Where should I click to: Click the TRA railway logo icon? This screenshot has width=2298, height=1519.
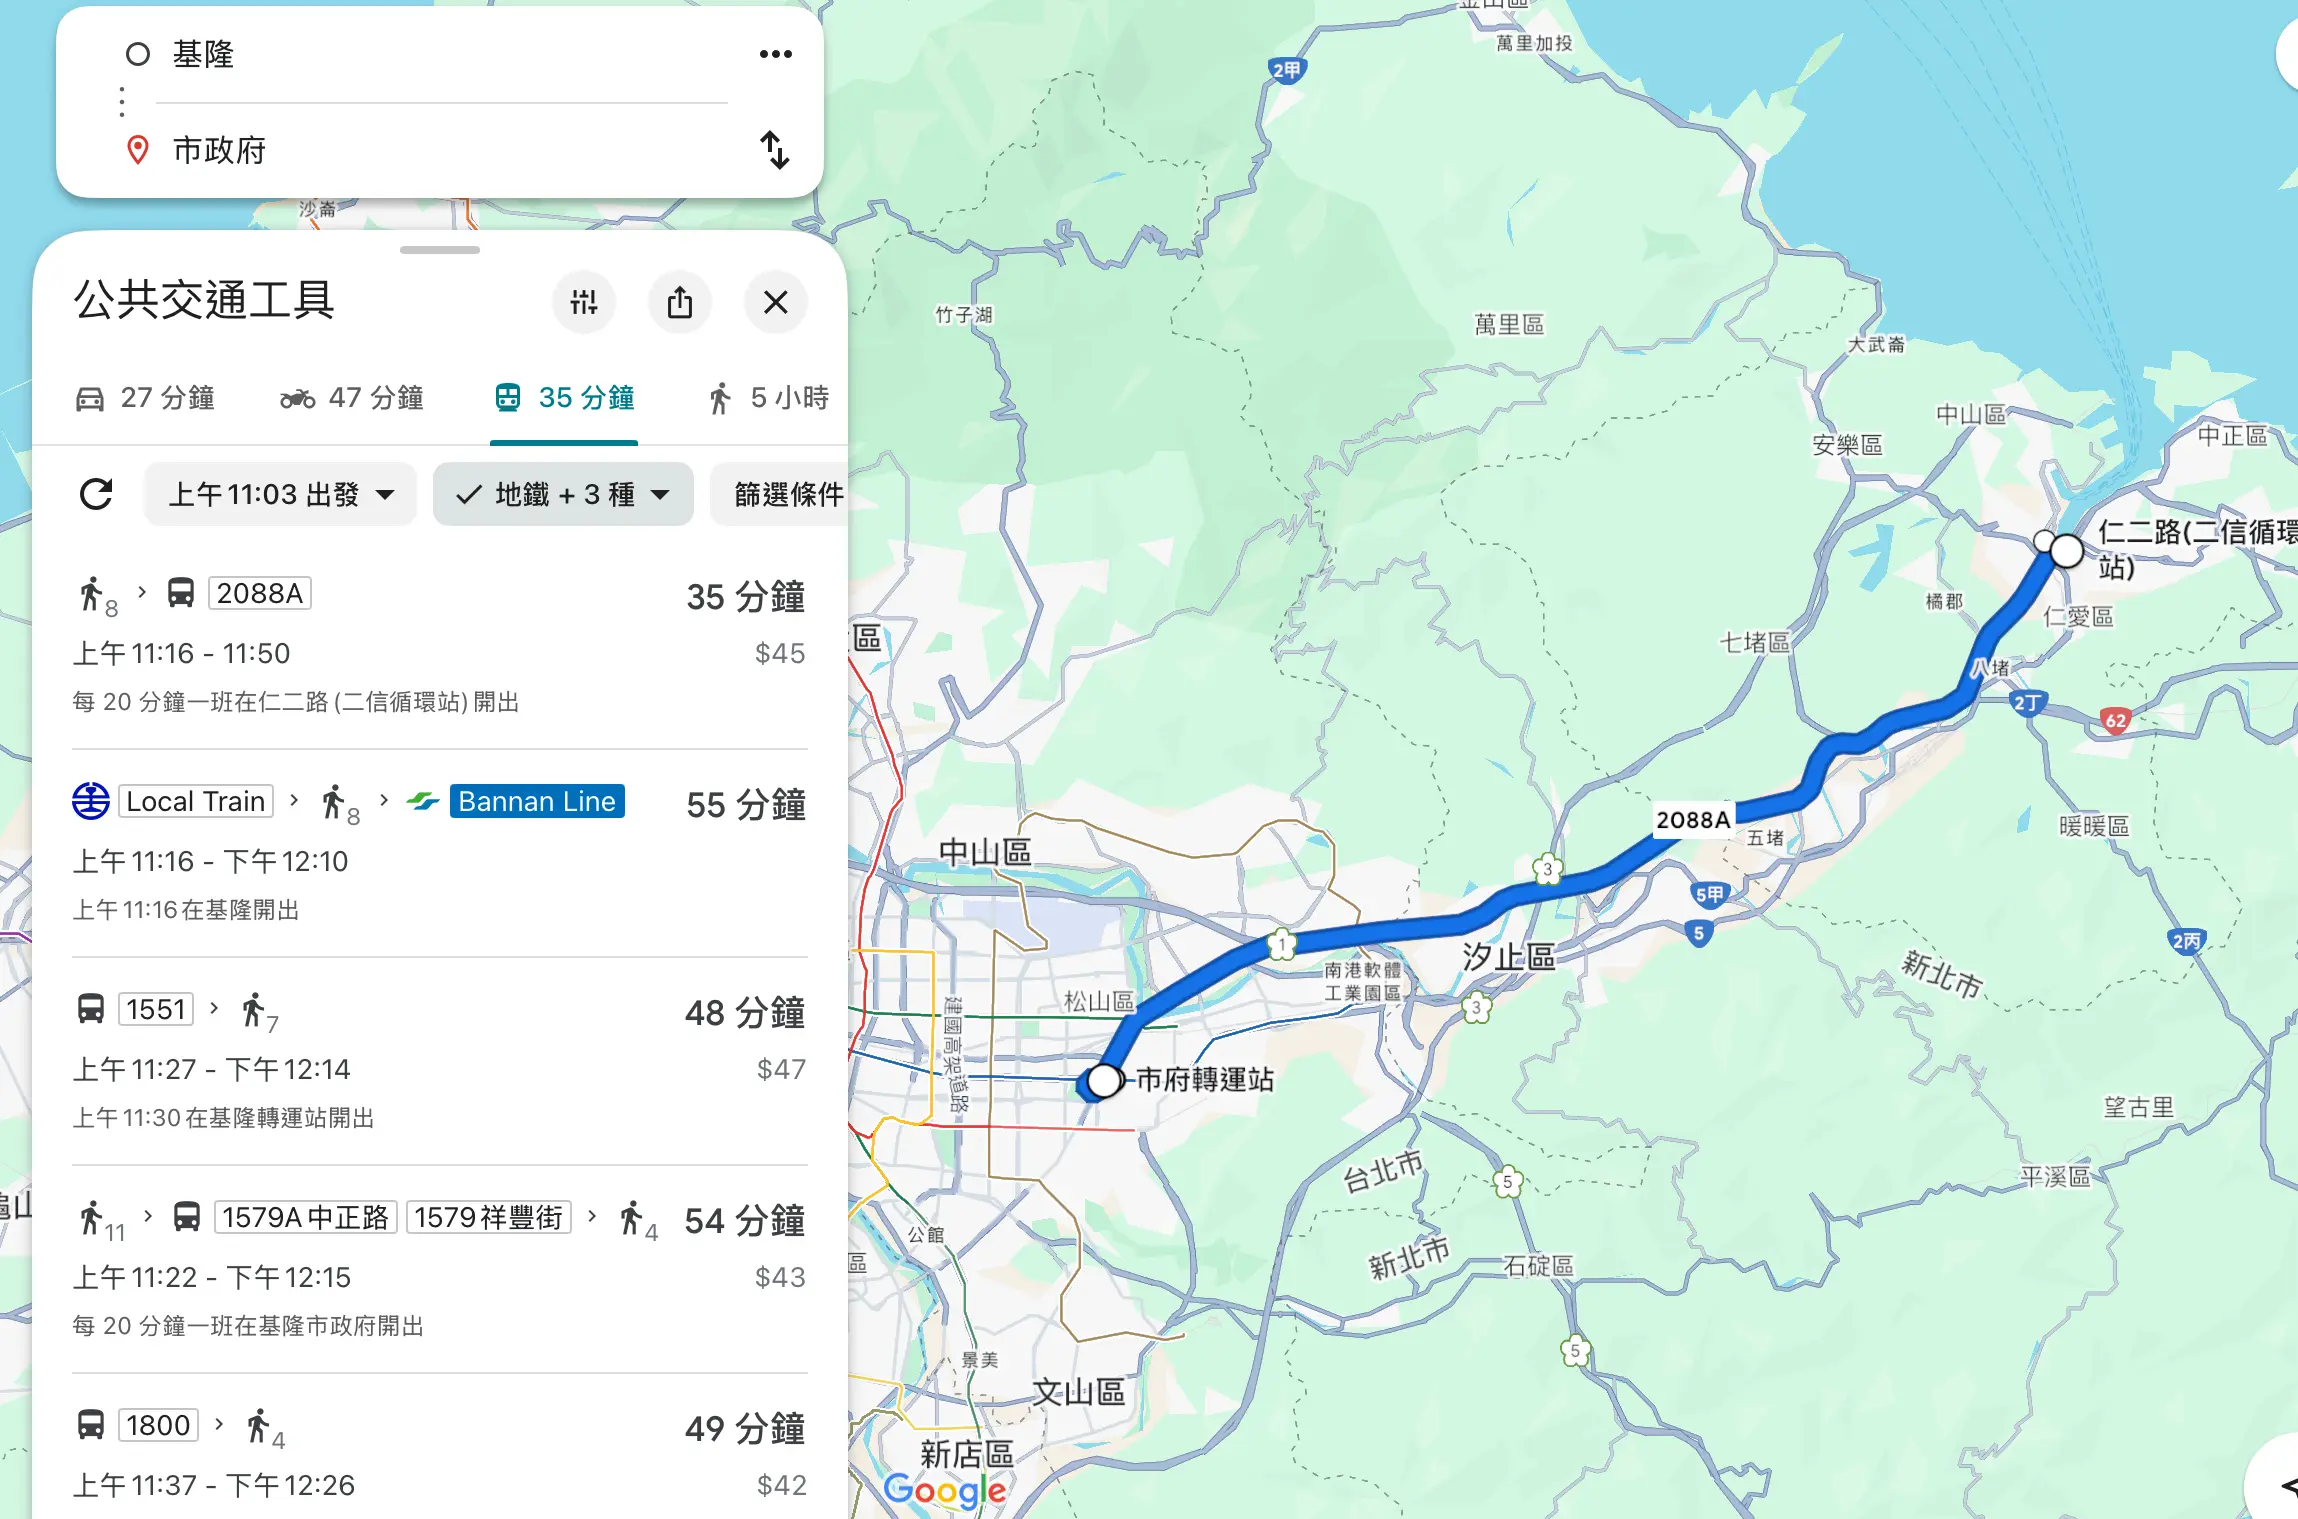coord(91,801)
